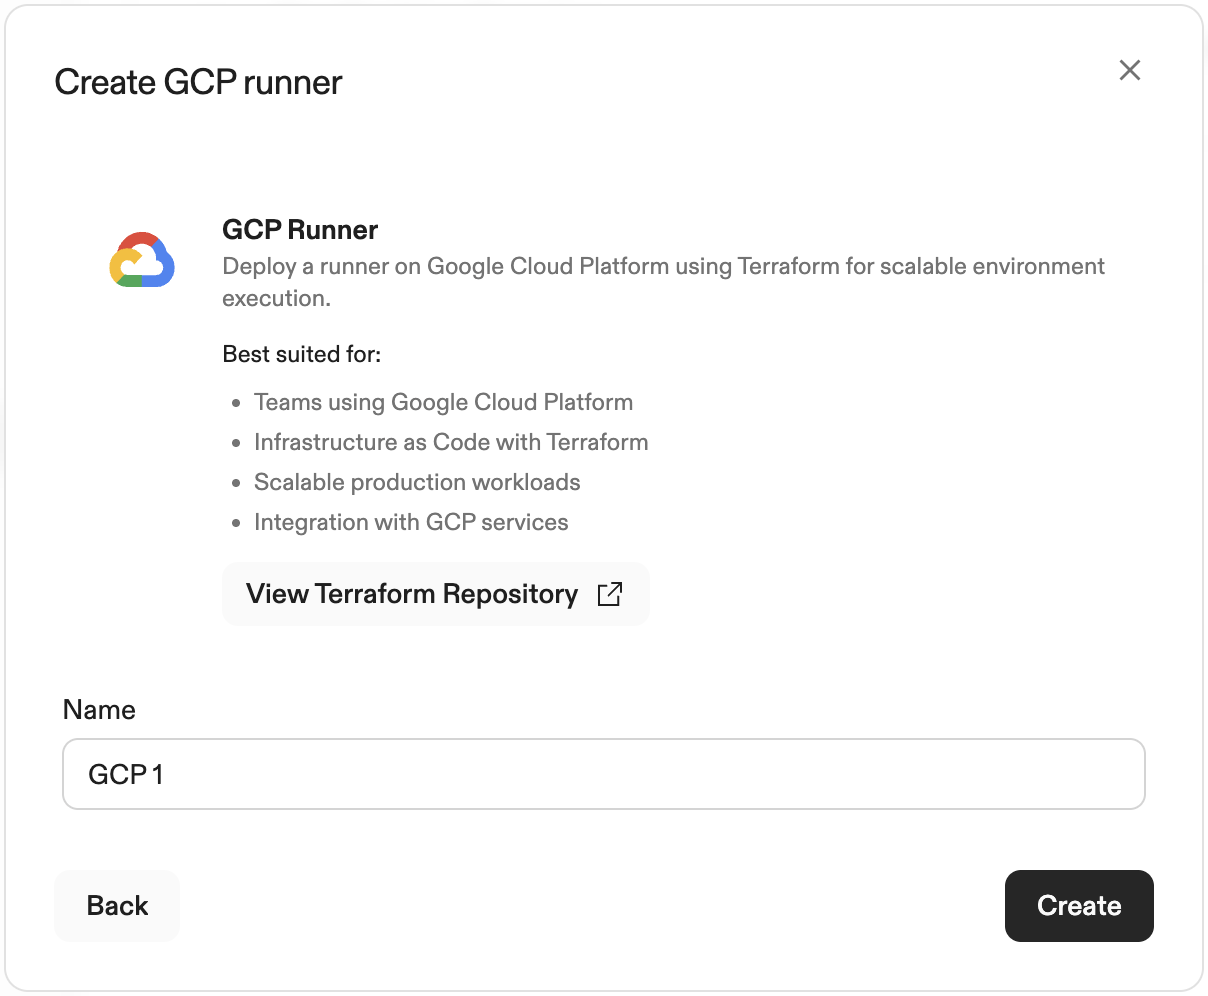Click the Google Cloud logo icon
This screenshot has width=1208, height=996.
coord(142,261)
